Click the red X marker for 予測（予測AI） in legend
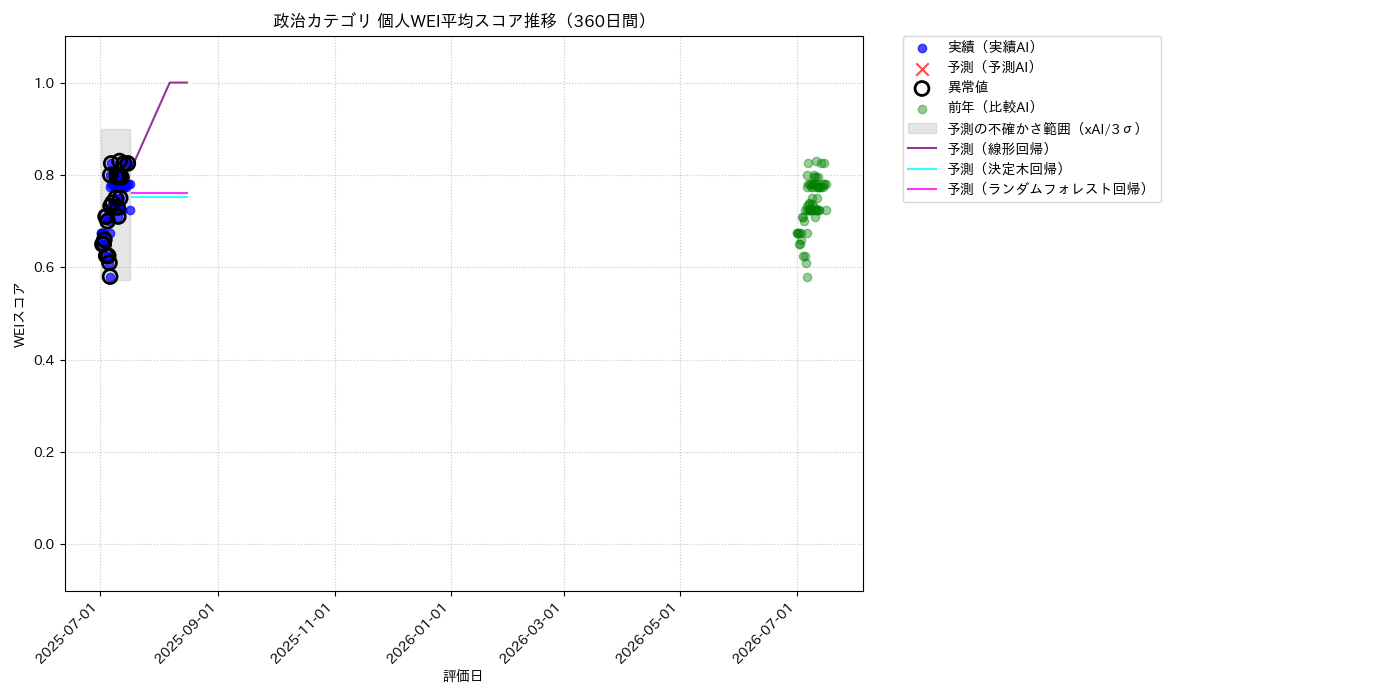1400x700 pixels. [x=922, y=68]
